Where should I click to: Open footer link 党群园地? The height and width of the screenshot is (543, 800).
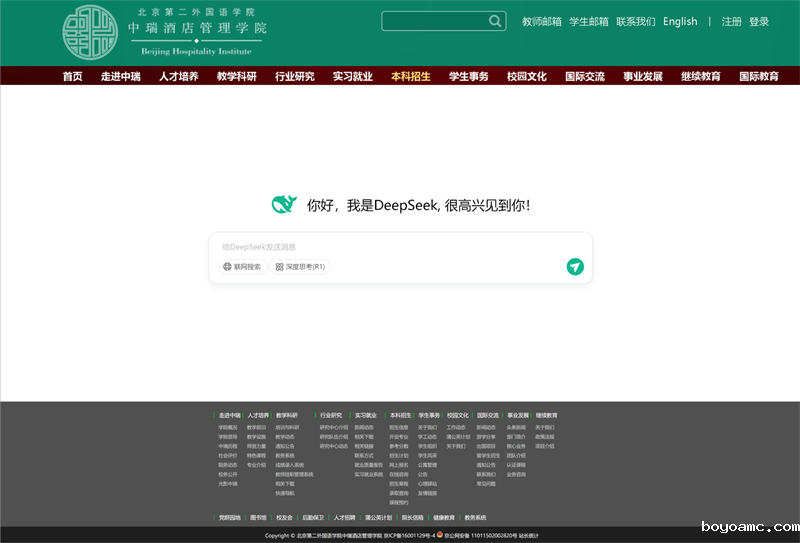click(x=230, y=517)
